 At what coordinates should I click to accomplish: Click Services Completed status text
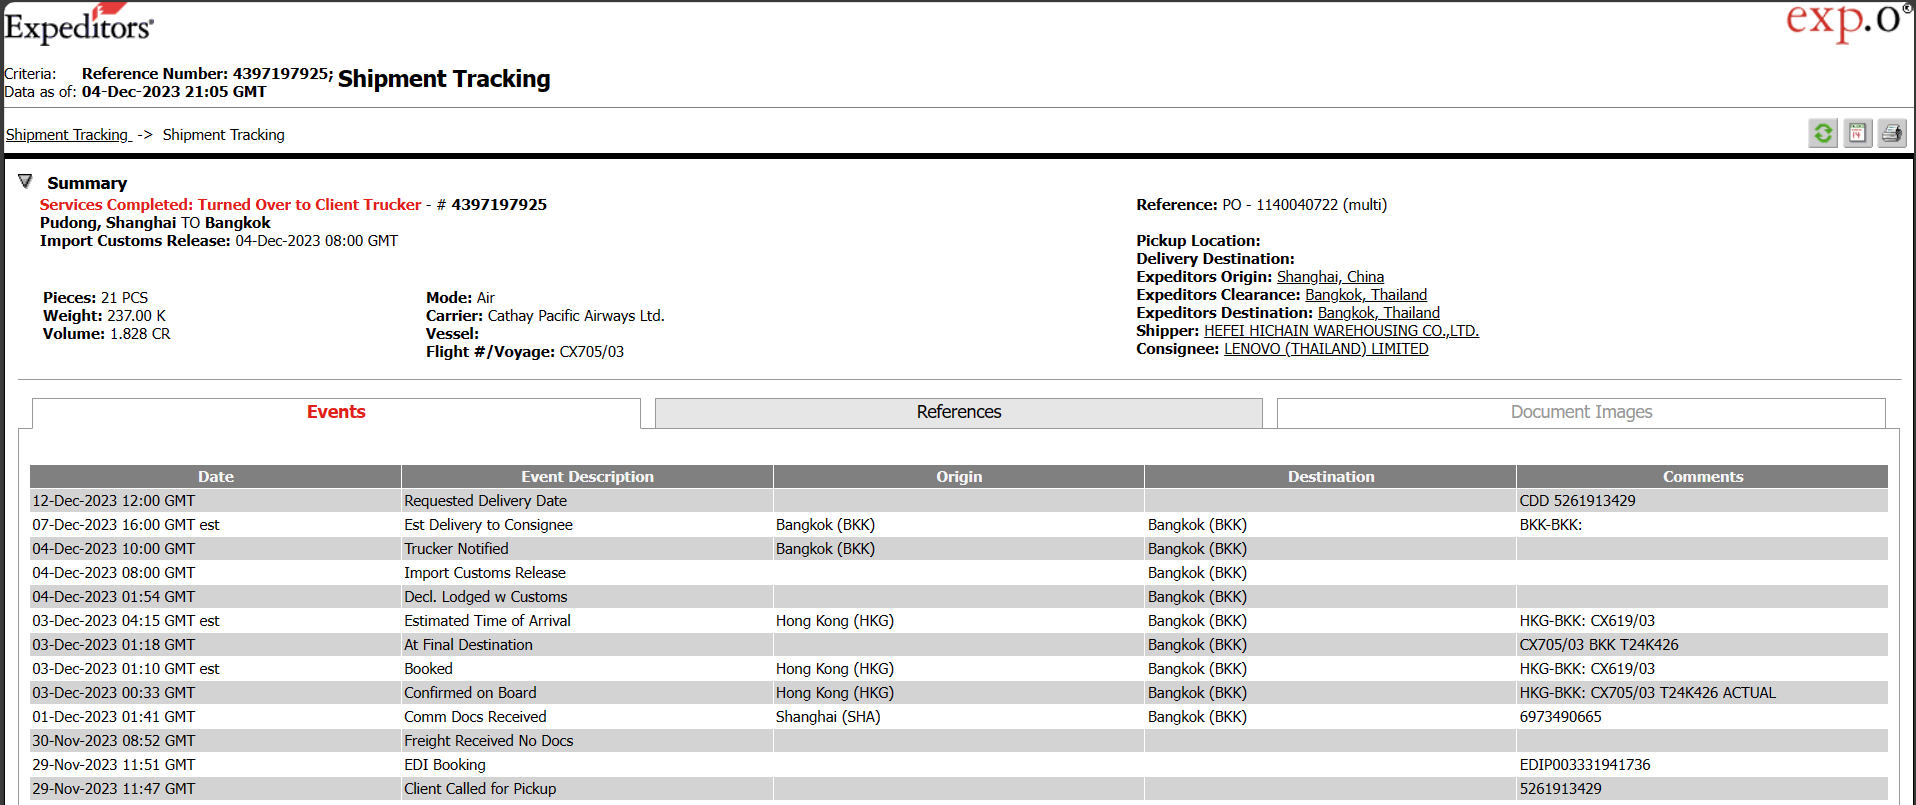click(230, 205)
